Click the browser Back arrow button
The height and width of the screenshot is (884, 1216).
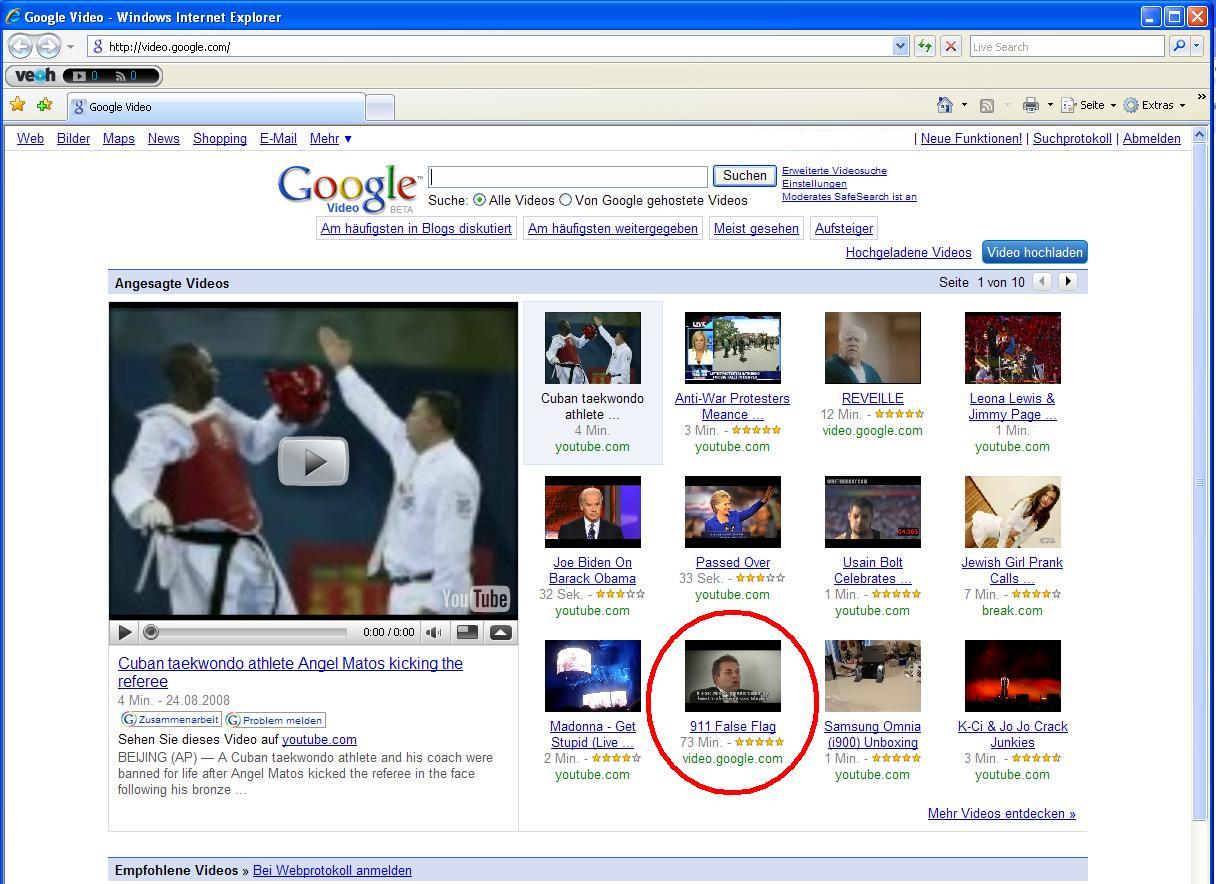coord(20,46)
